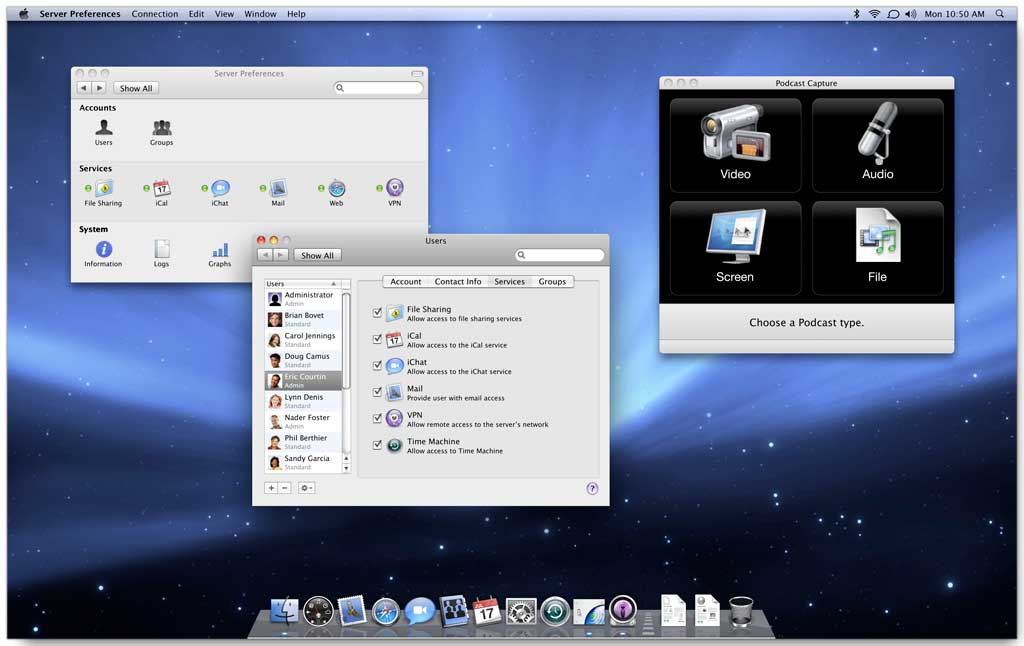Open the Connection menu in menu bar
The width and height of the screenshot is (1024, 646).
(155, 14)
